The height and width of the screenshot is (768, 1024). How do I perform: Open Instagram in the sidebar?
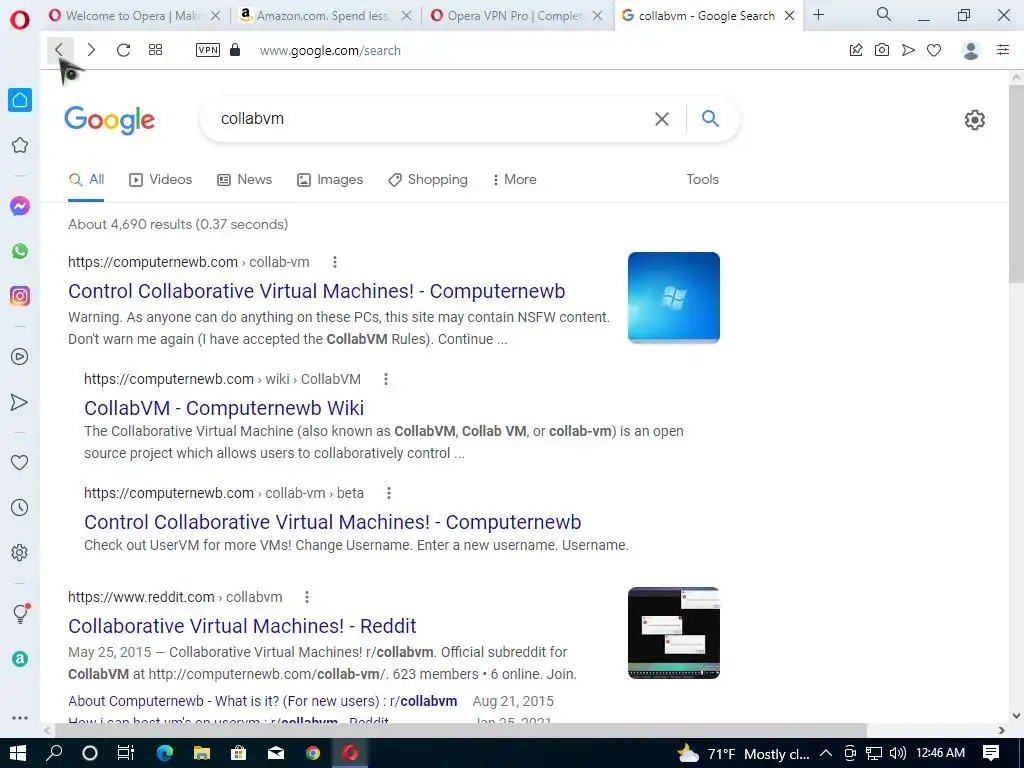[20, 296]
